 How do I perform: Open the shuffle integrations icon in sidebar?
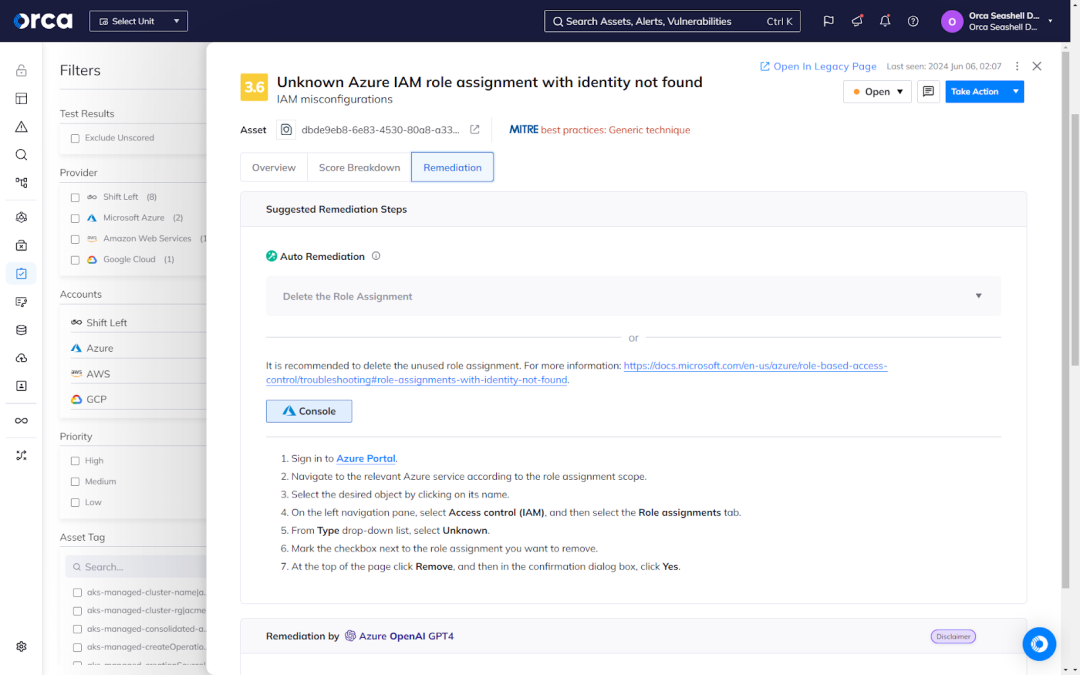click(x=21, y=455)
